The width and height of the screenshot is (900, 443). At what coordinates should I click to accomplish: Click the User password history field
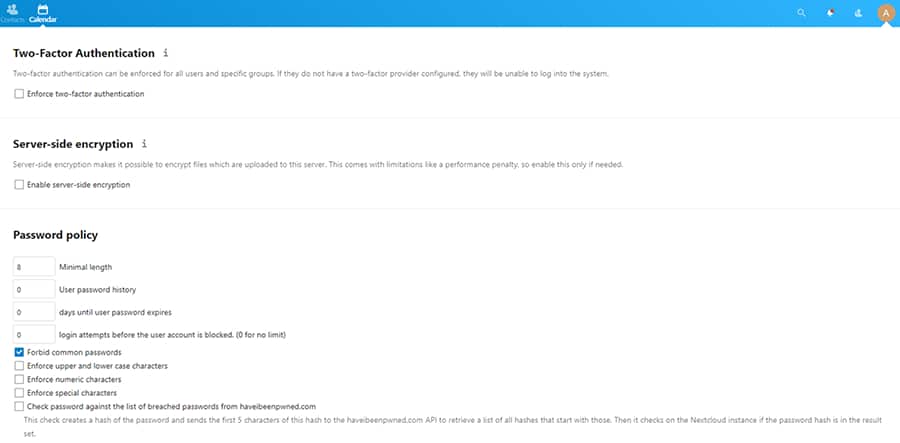(x=34, y=290)
